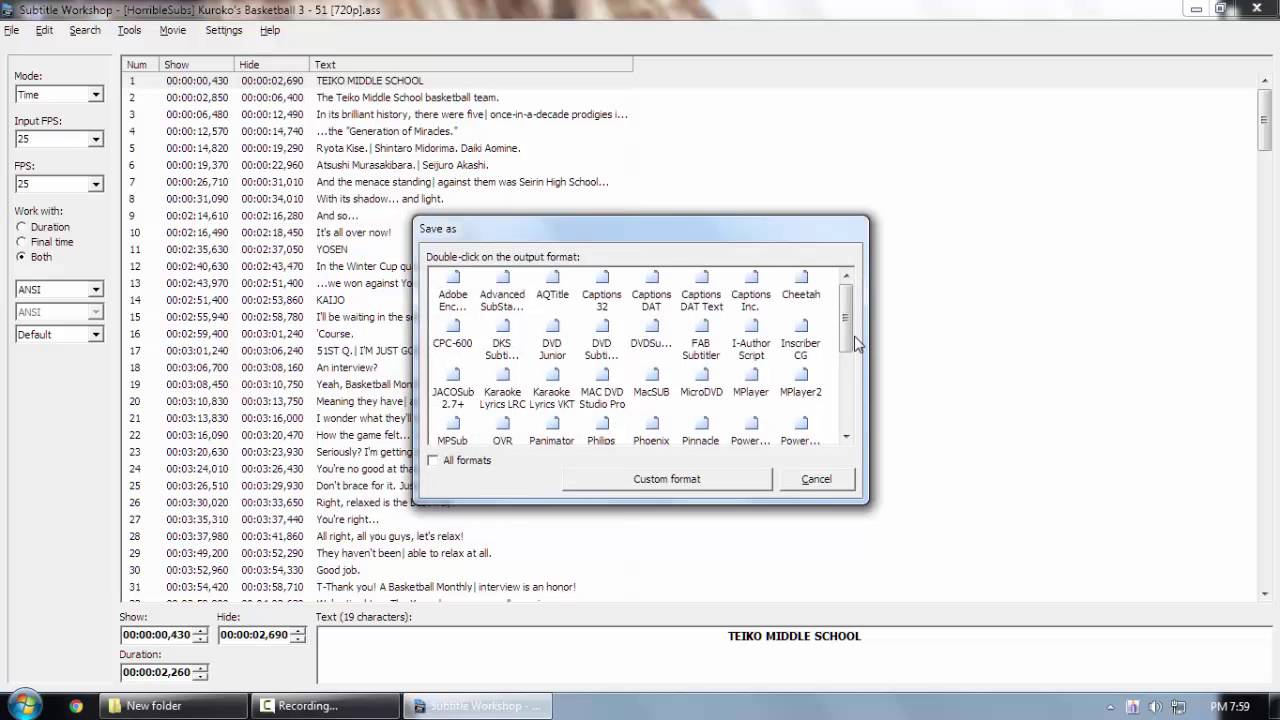The height and width of the screenshot is (720, 1280).
Task: Open the Edit menu
Action: coord(44,30)
